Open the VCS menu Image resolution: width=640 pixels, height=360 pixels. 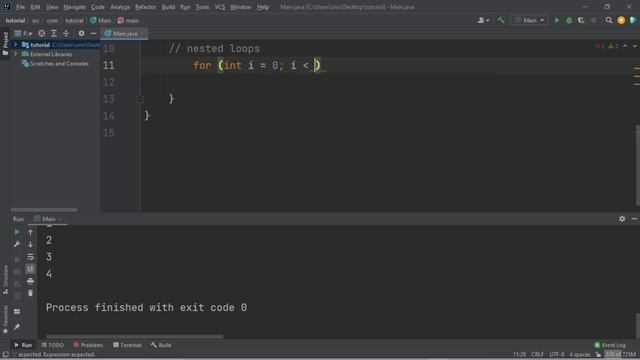tap(220, 7)
